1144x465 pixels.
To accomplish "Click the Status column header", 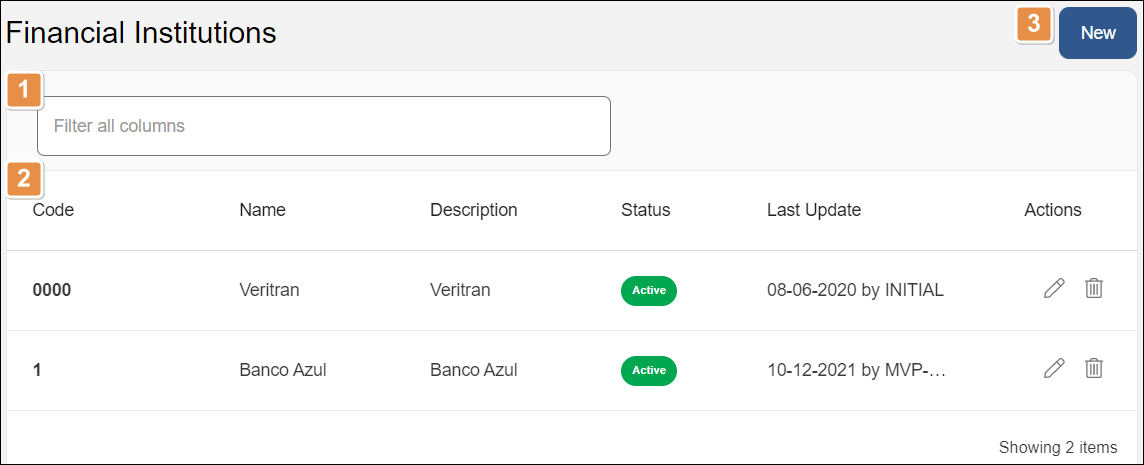I will tap(645, 210).
